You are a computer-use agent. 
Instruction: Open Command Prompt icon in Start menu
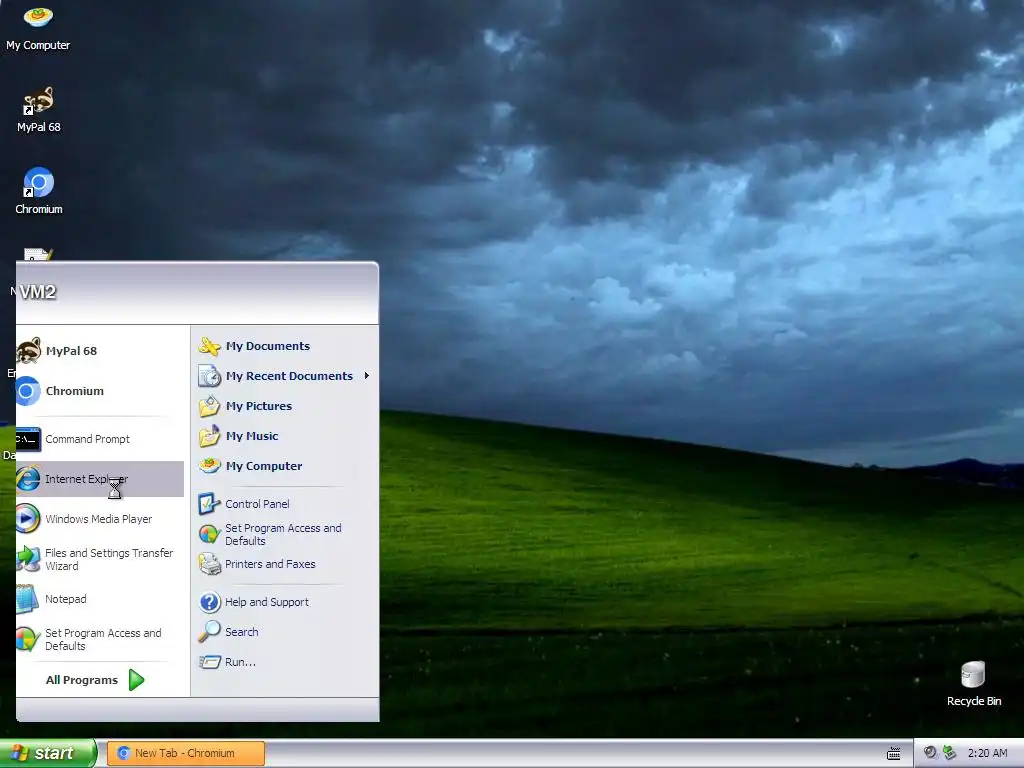28,440
